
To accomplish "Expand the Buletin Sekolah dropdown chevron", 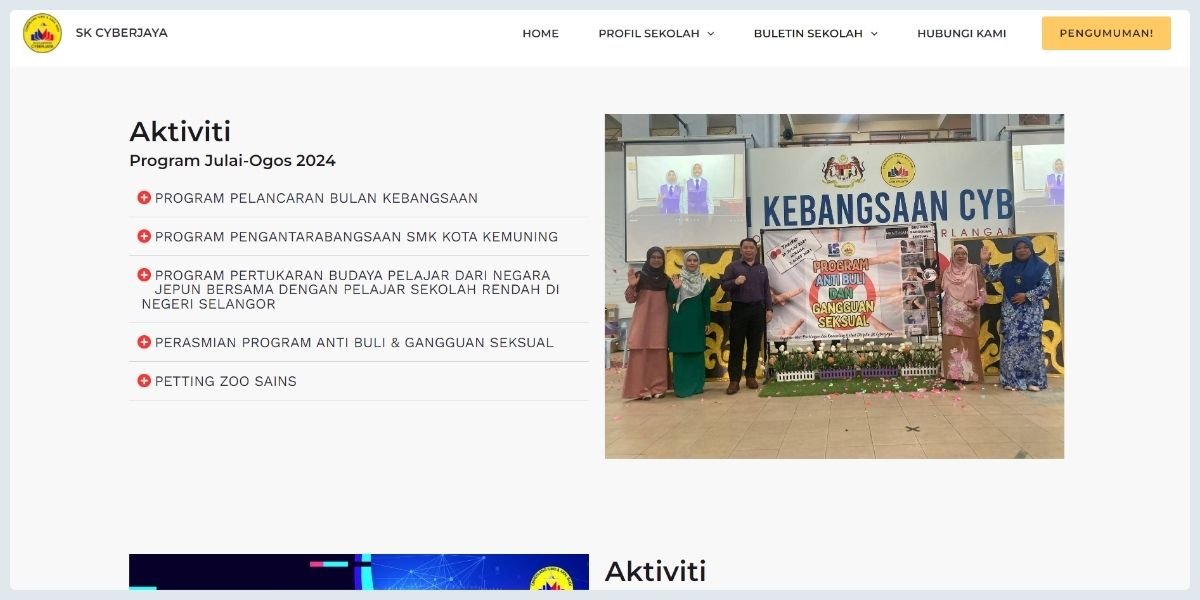I will click(874, 34).
